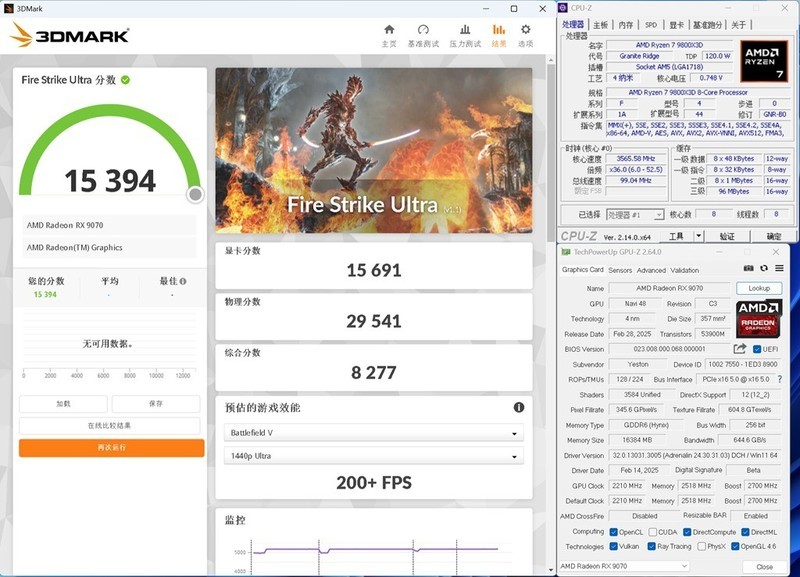Take a GPU-Z screenshot with the camera icon
This screenshot has width=800, height=577.
tap(748, 268)
